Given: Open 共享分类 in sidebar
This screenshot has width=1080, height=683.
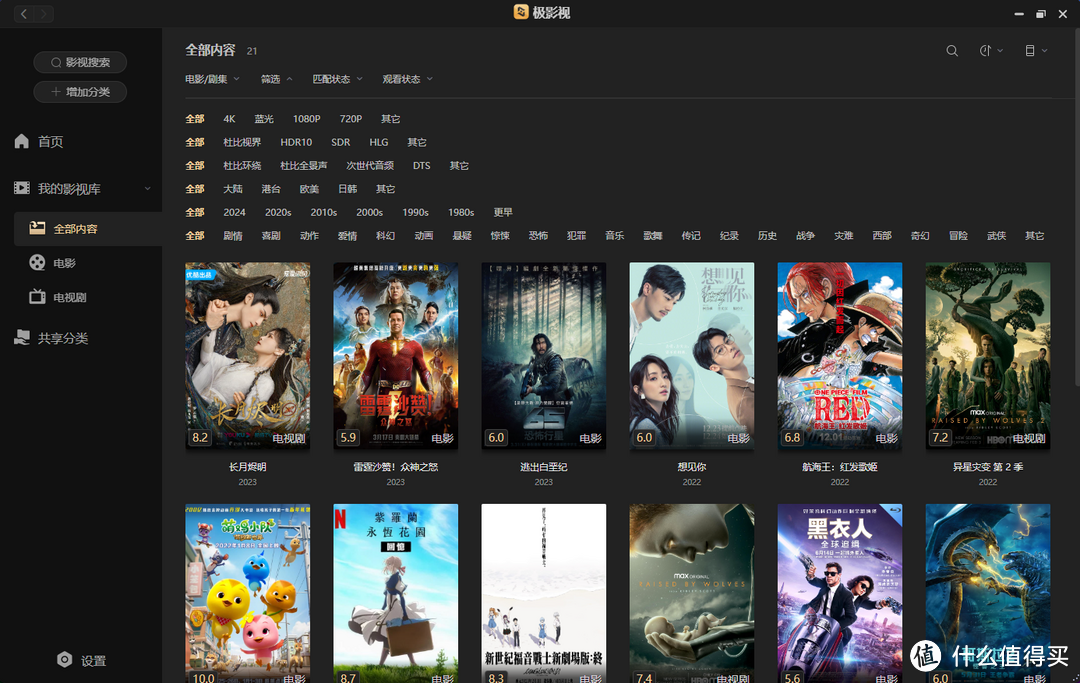Looking at the screenshot, I should point(51,338).
